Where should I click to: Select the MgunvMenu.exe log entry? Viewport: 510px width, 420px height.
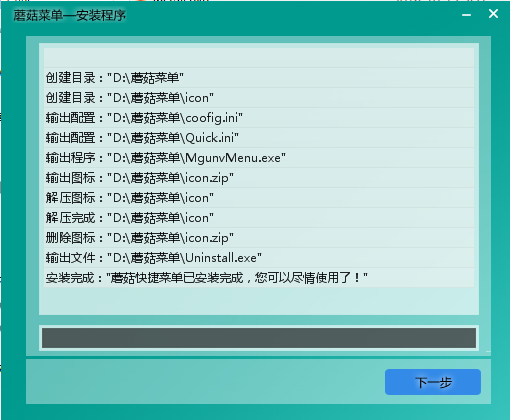(259, 158)
